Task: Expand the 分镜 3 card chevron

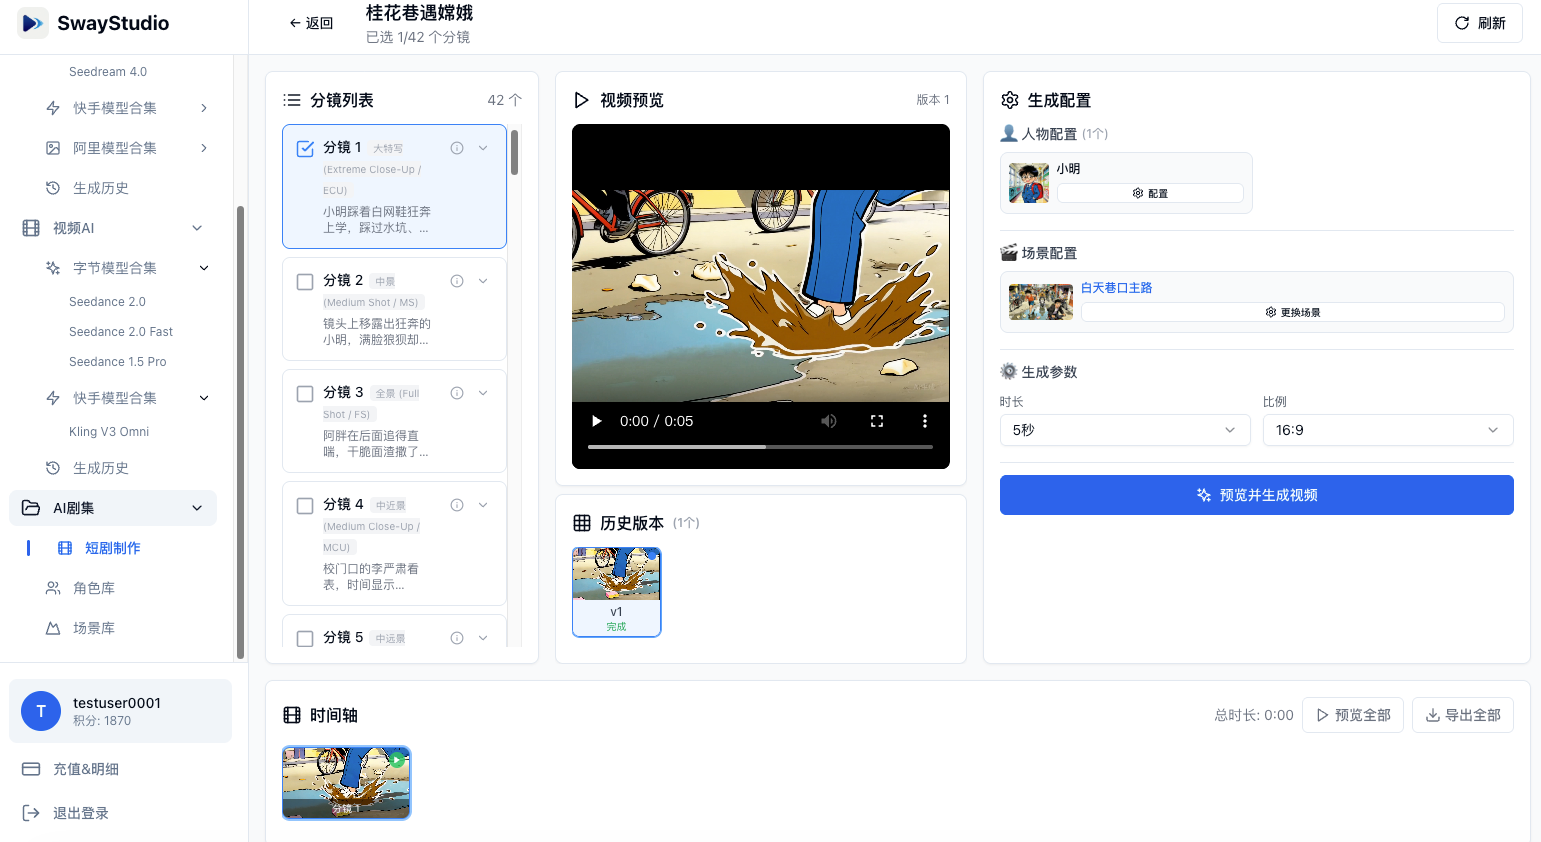Action: pos(483,393)
